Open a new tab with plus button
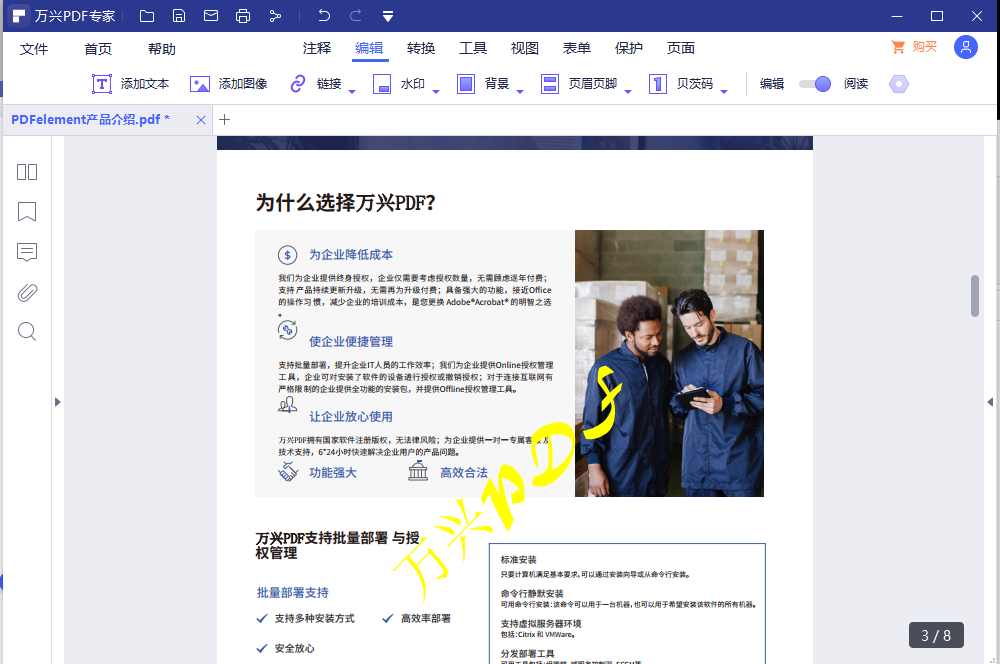The width and height of the screenshot is (1000, 664). [x=225, y=120]
